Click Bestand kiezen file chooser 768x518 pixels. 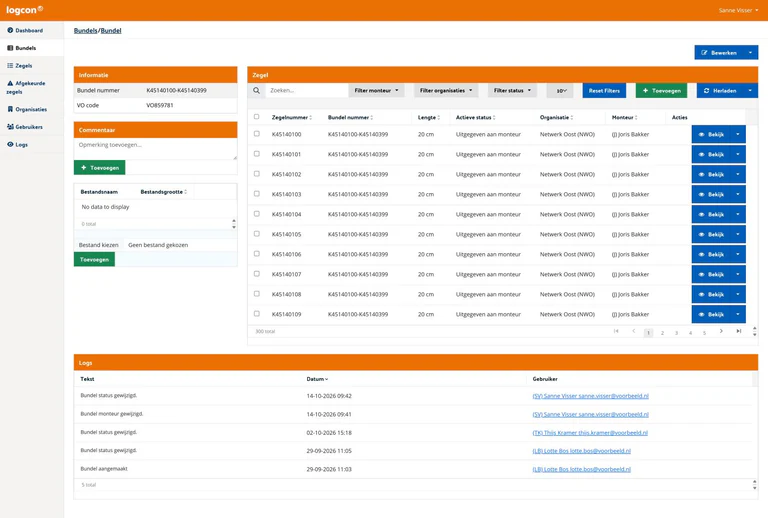click(x=98, y=245)
